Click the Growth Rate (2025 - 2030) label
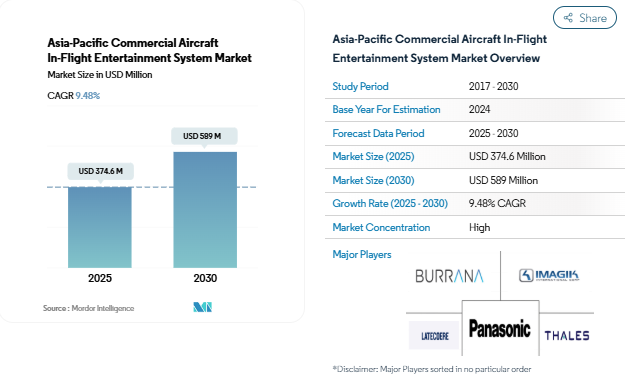Screen dimensions: 630x385 coord(390,203)
